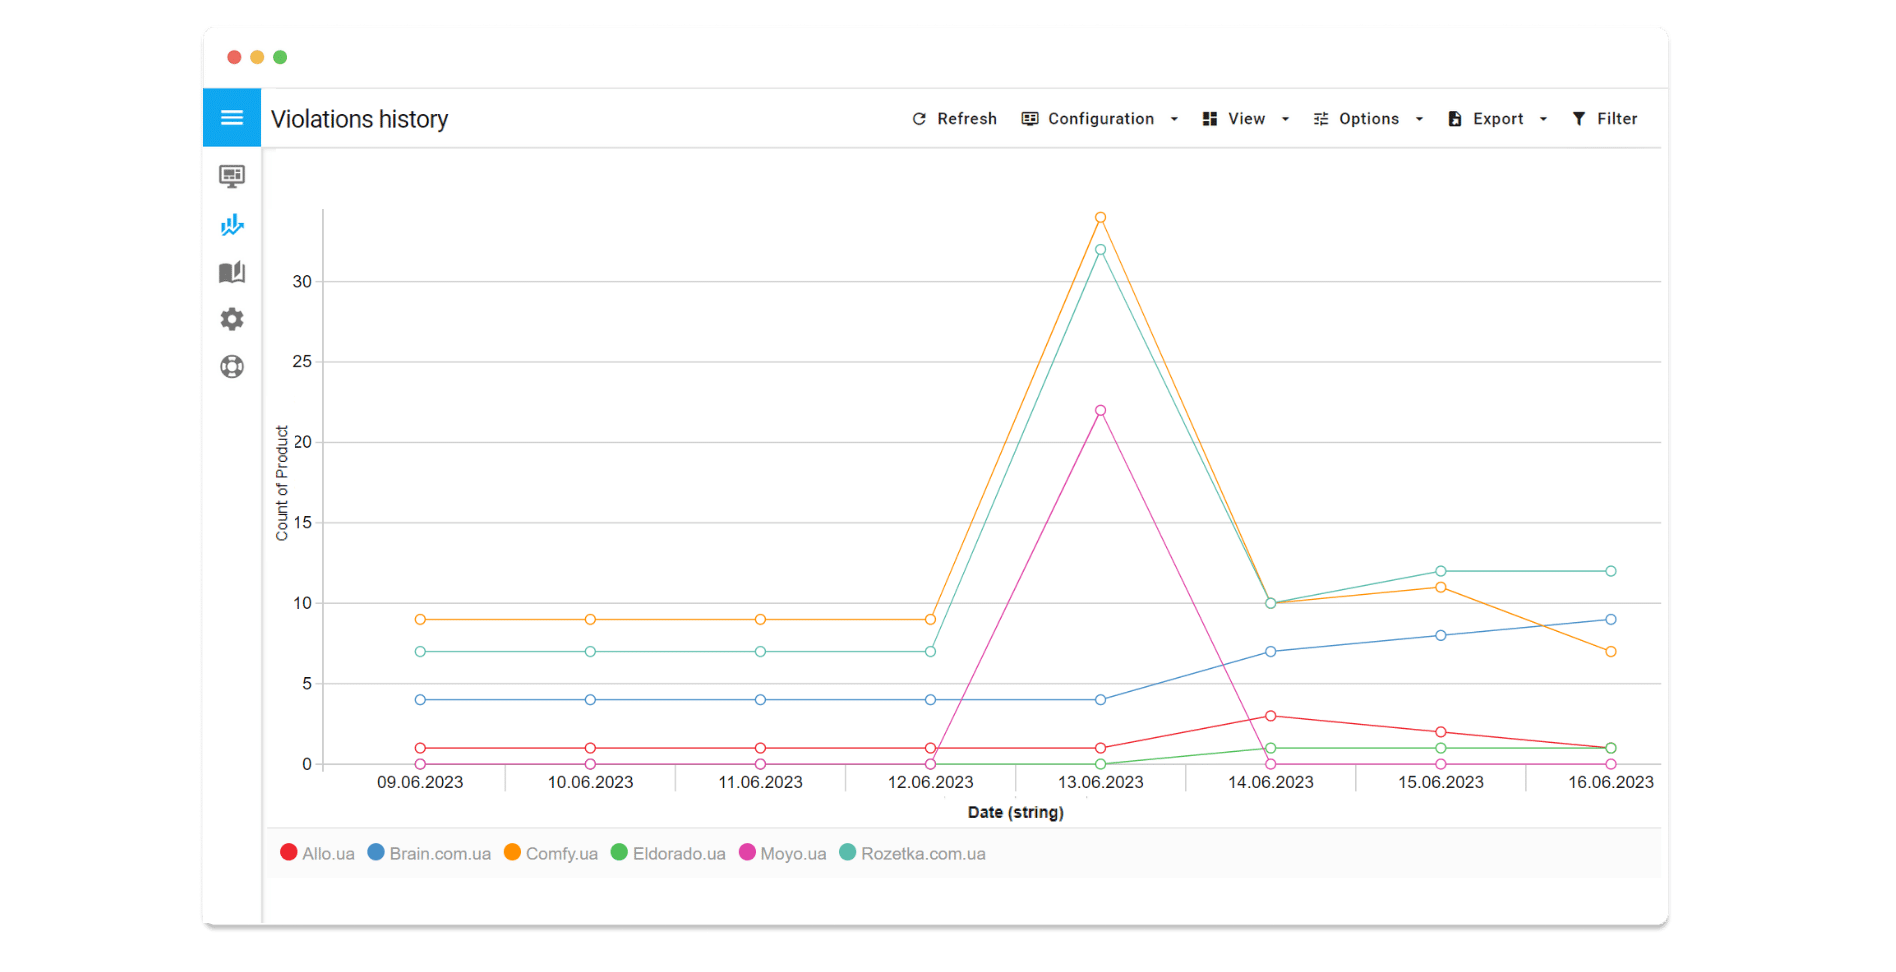Toggle Brain.com.ua series in legend
This screenshot has width=1896, height=972.
pyautogui.click(x=430, y=853)
